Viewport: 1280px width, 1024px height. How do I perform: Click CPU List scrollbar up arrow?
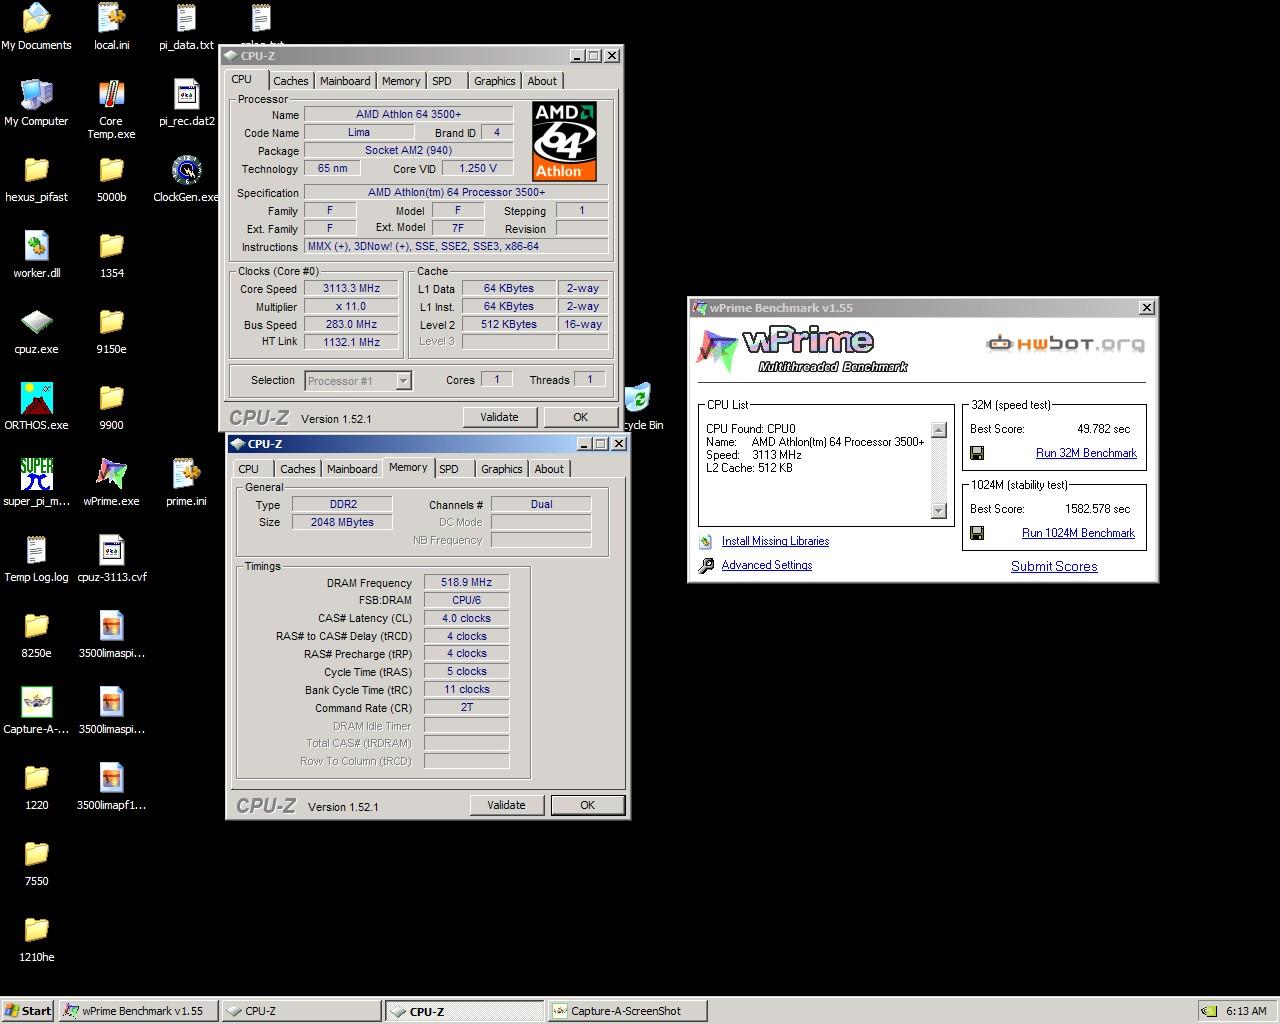(x=938, y=430)
